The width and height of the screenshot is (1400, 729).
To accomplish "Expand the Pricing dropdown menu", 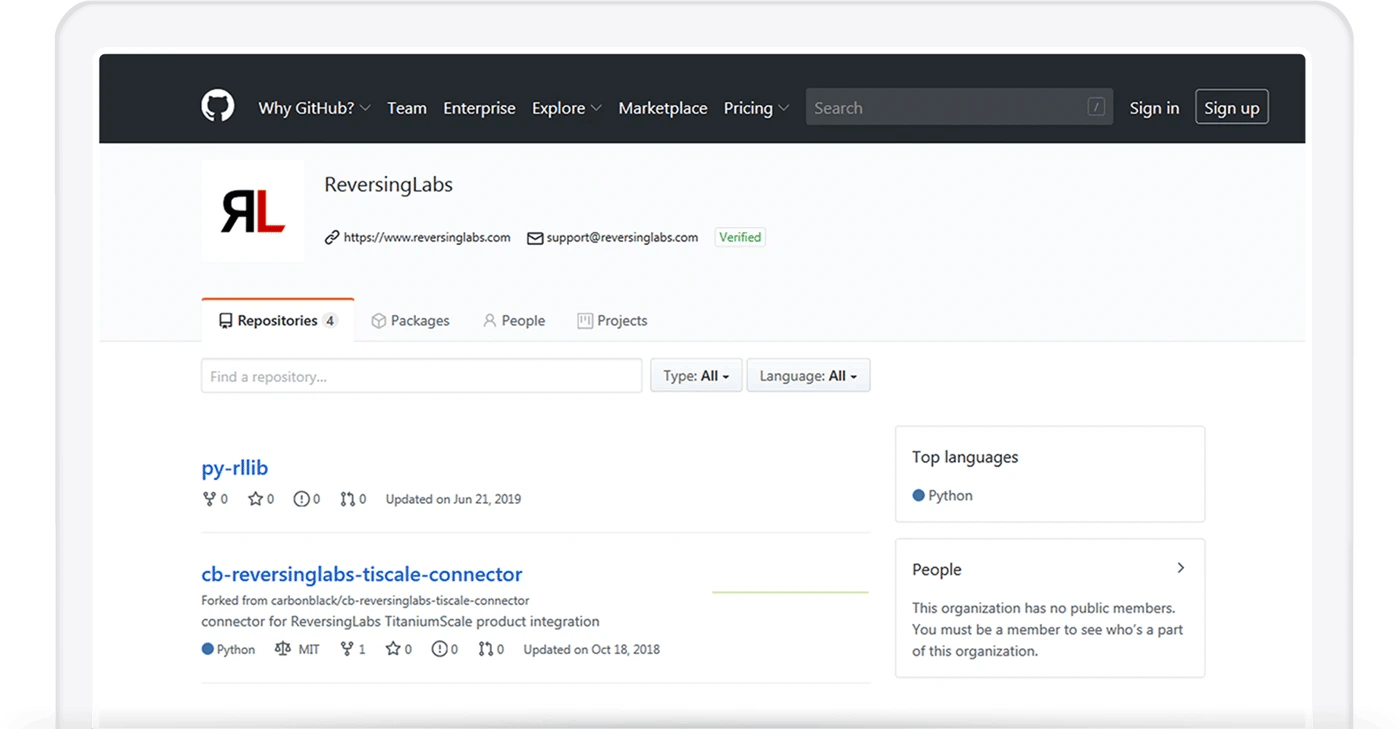I will [x=756, y=108].
